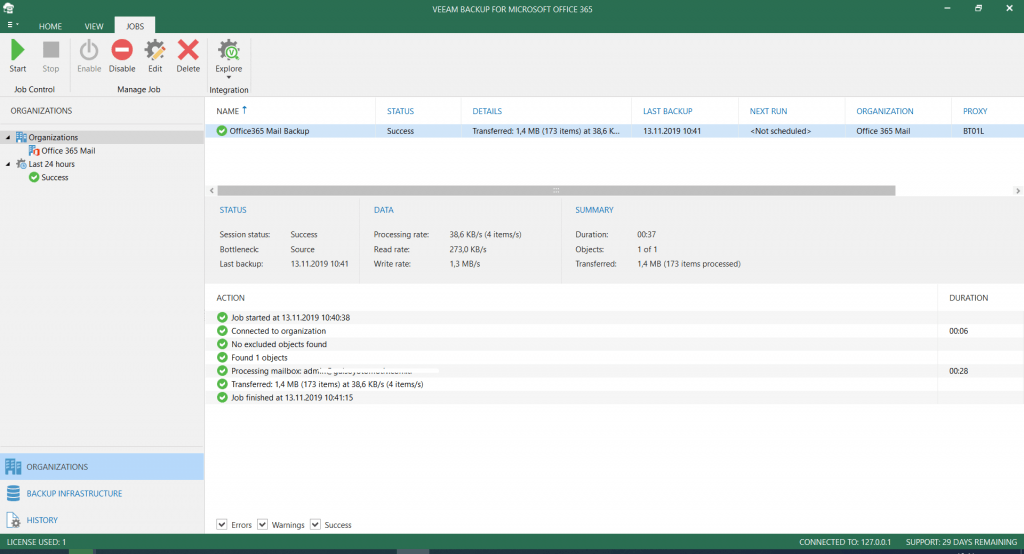Collapse the Last 24 hours tree node
This screenshot has width=1024, height=554.
(8, 164)
